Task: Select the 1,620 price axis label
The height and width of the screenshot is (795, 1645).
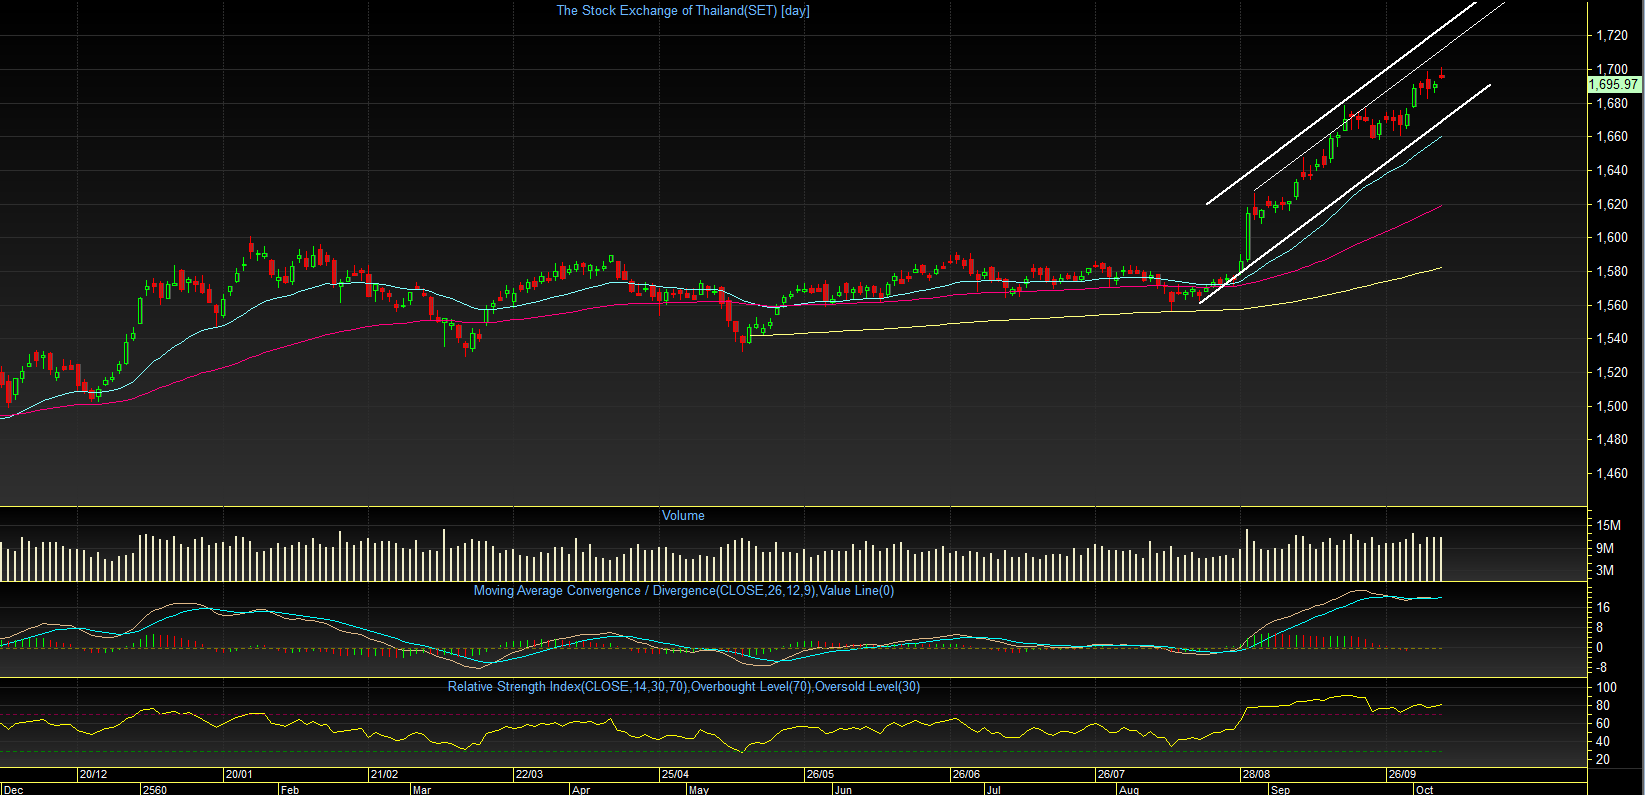Action: pyautogui.click(x=1612, y=205)
